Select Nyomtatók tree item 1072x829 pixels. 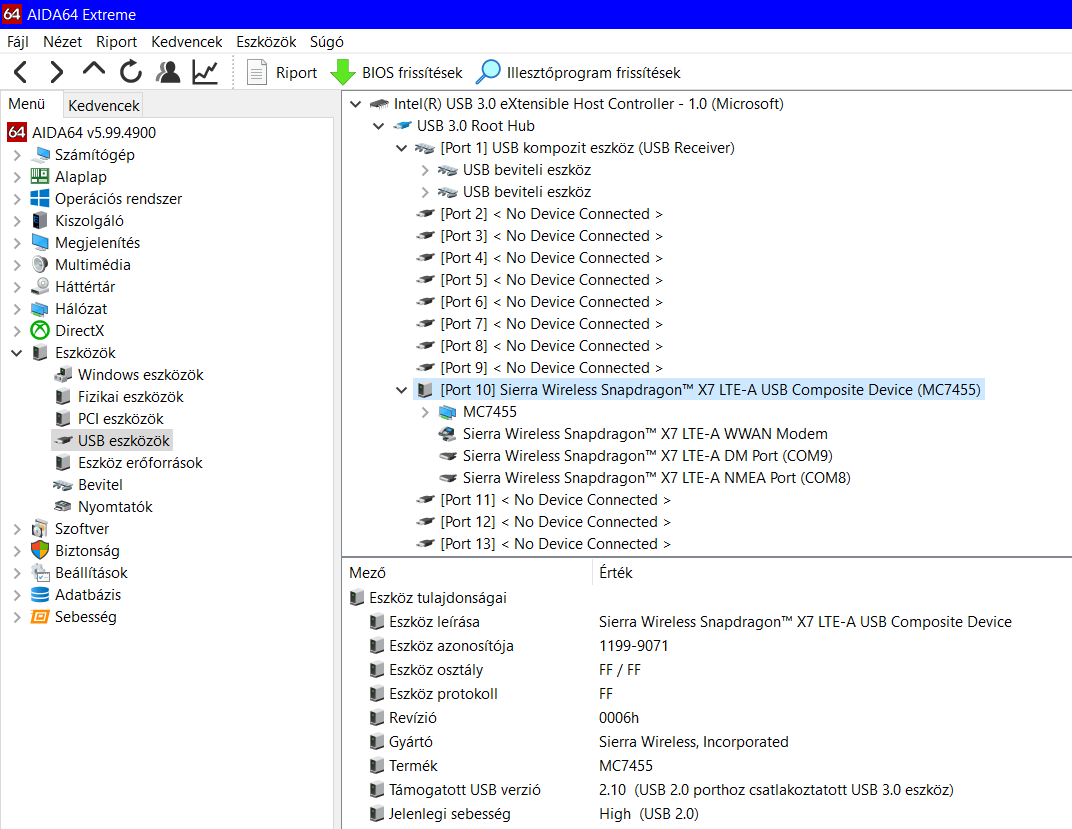tap(115, 506)
